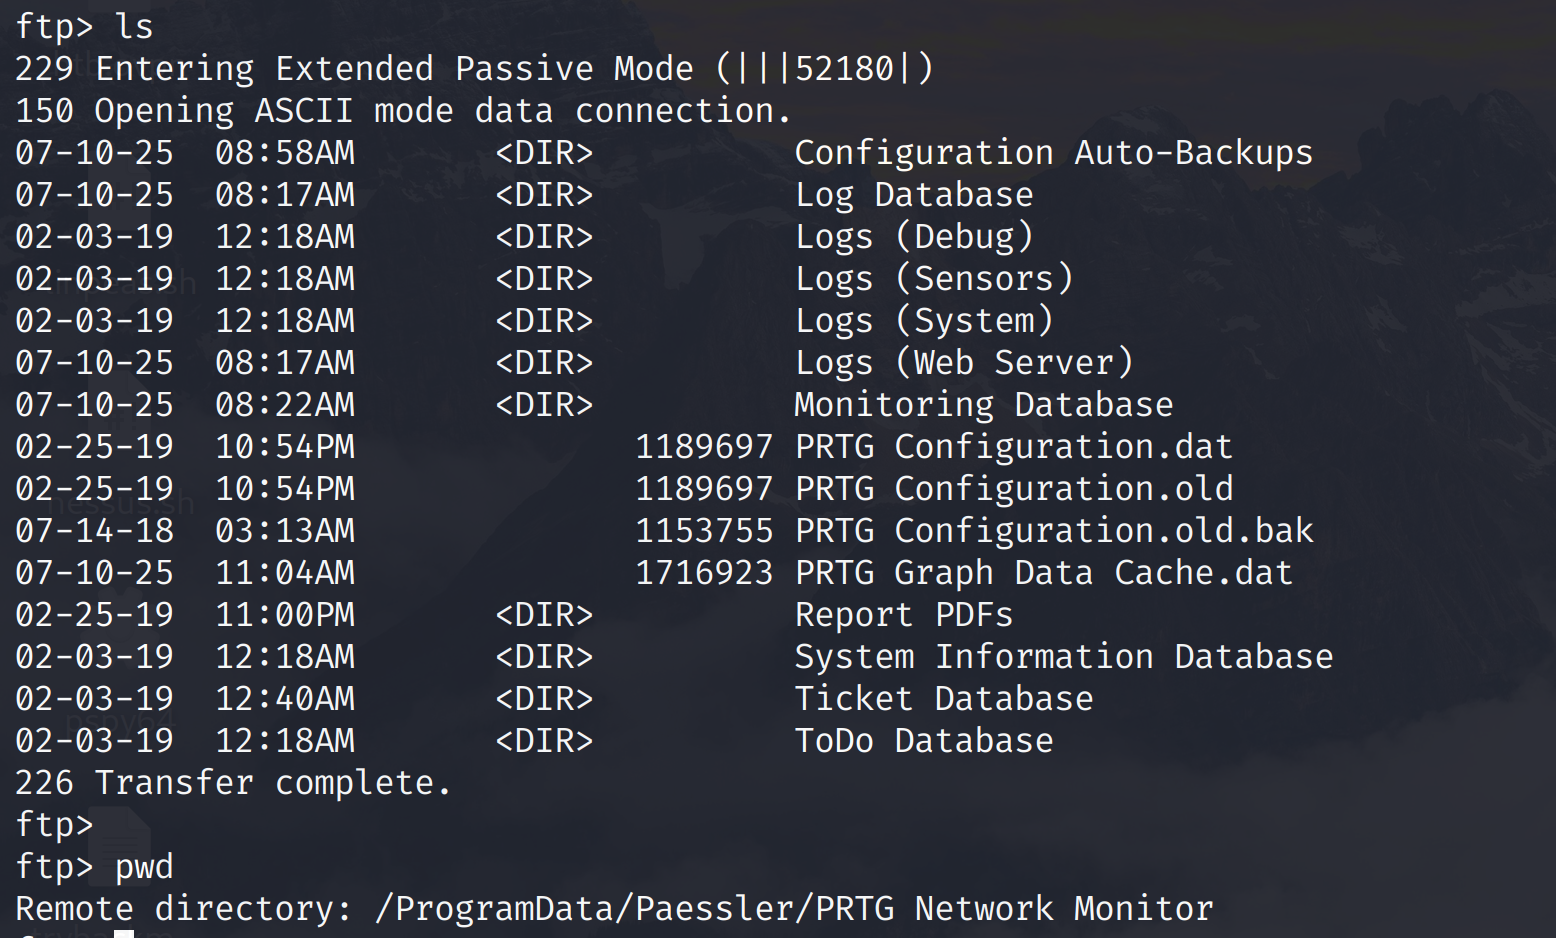
Task: Select the 'Ticket Database' directory name
Action: pos(944,699)
